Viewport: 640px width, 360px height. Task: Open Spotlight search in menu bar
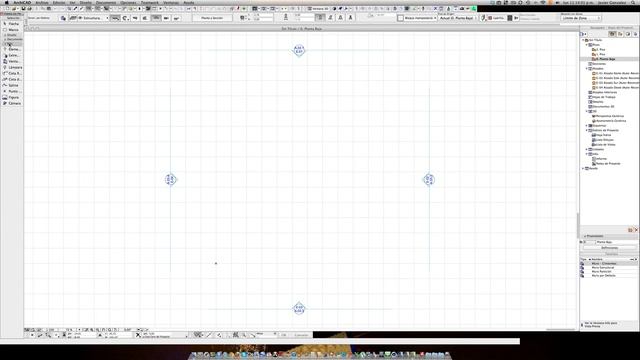pos(634,2)
